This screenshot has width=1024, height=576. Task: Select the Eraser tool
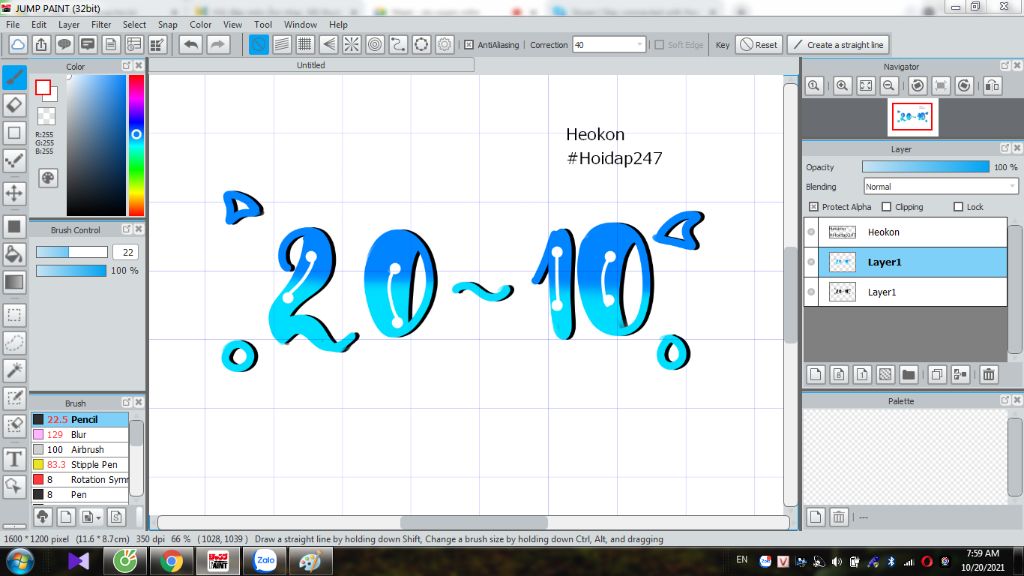coord(14,105)
